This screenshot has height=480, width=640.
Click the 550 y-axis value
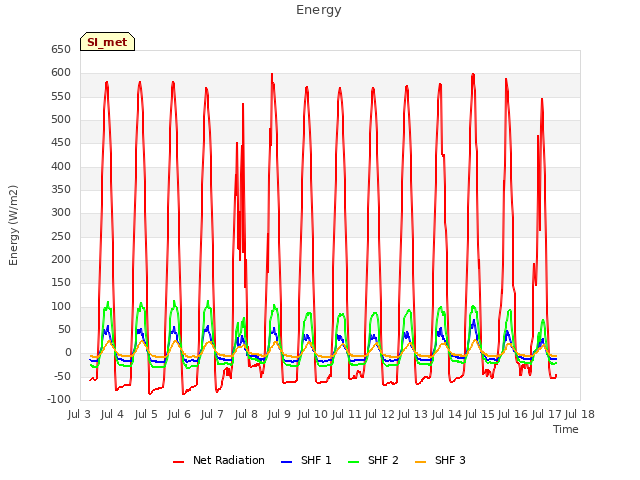(x=61, y=97)
